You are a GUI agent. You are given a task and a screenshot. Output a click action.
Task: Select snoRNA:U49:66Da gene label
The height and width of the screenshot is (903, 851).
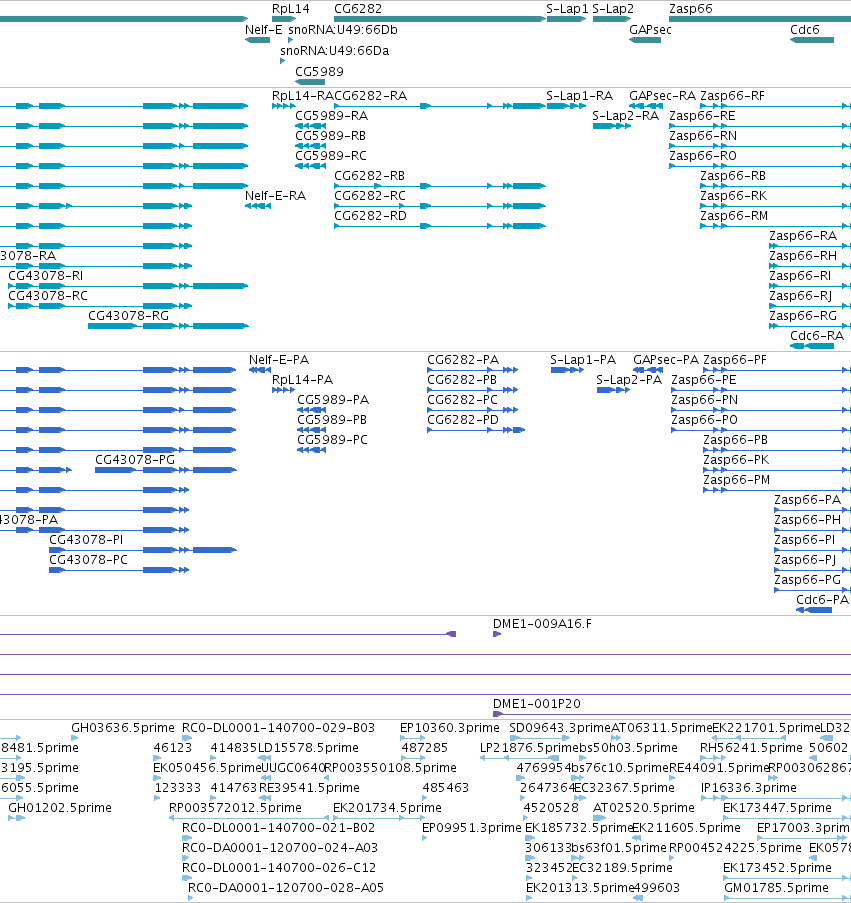[335, 51]
